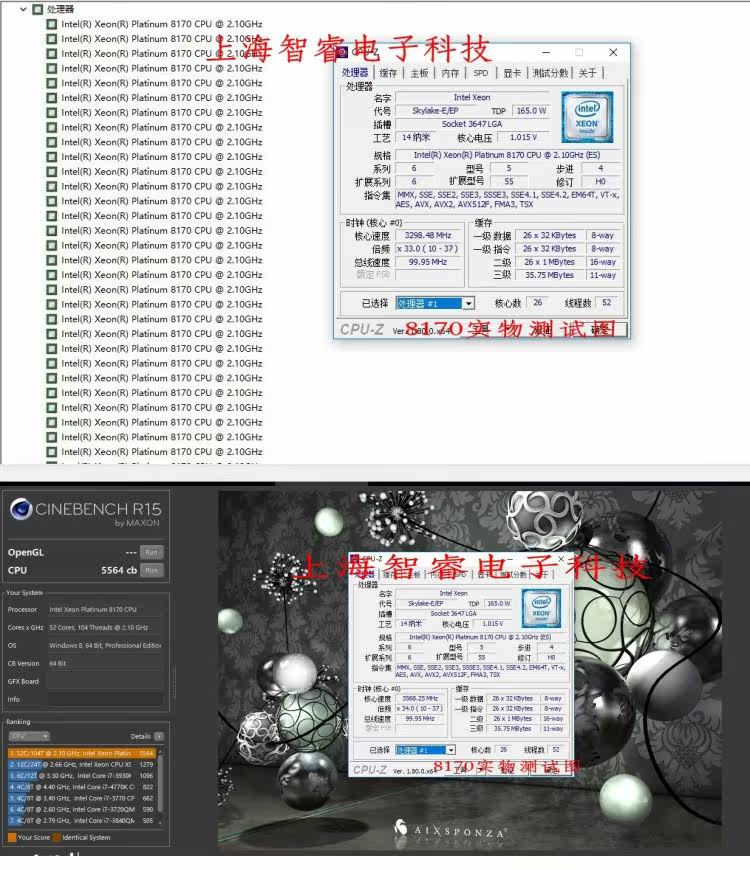
Task: Close the CPU-Z window over the Cinebench render
Action: pyautogui.click(x=560, y=559)
